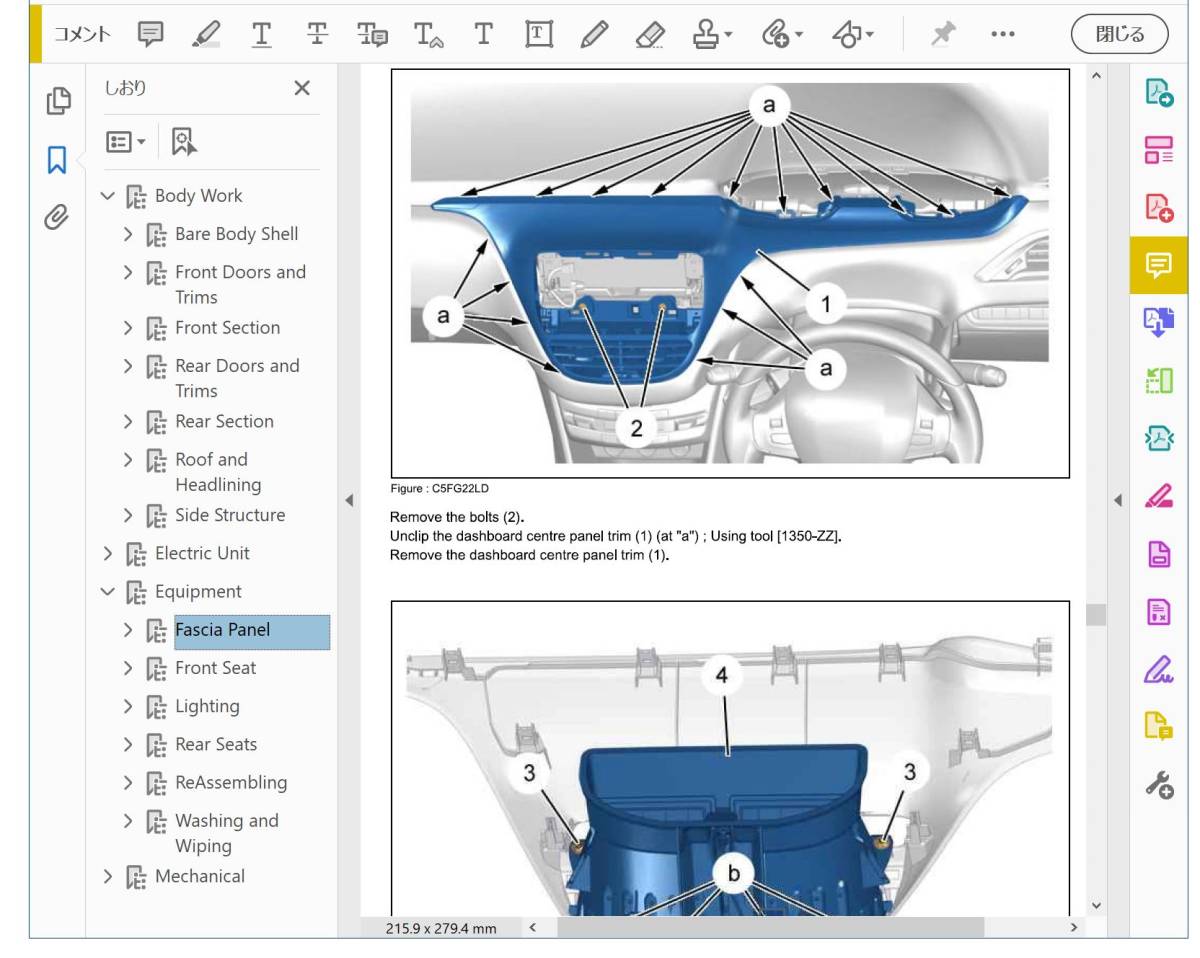Image resolution: width=1200 pixels, height=958 pixels.
Task: Open the Export PDF tool
Action: click(x=1158, y=93)
